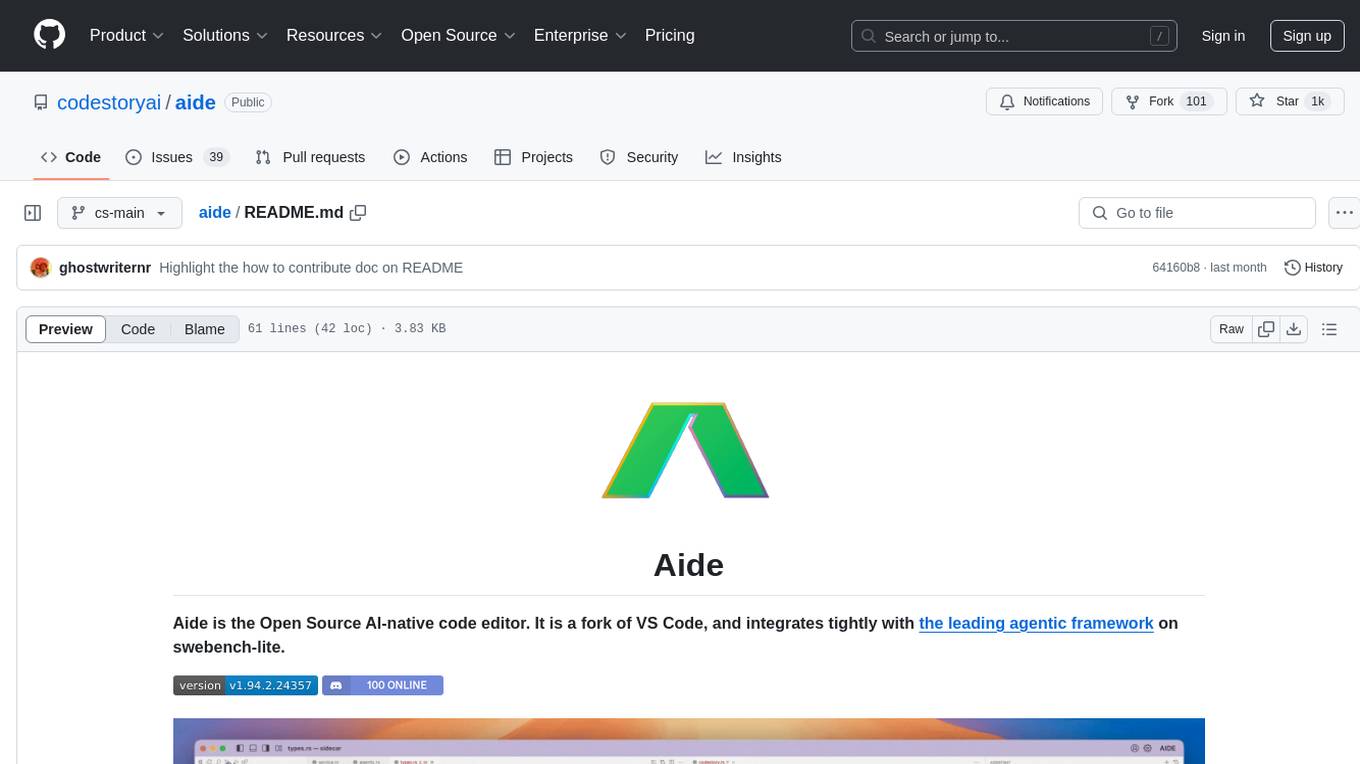View the file History
1360x764 pixels.
pyautogui.click(x=1313, y=268)
